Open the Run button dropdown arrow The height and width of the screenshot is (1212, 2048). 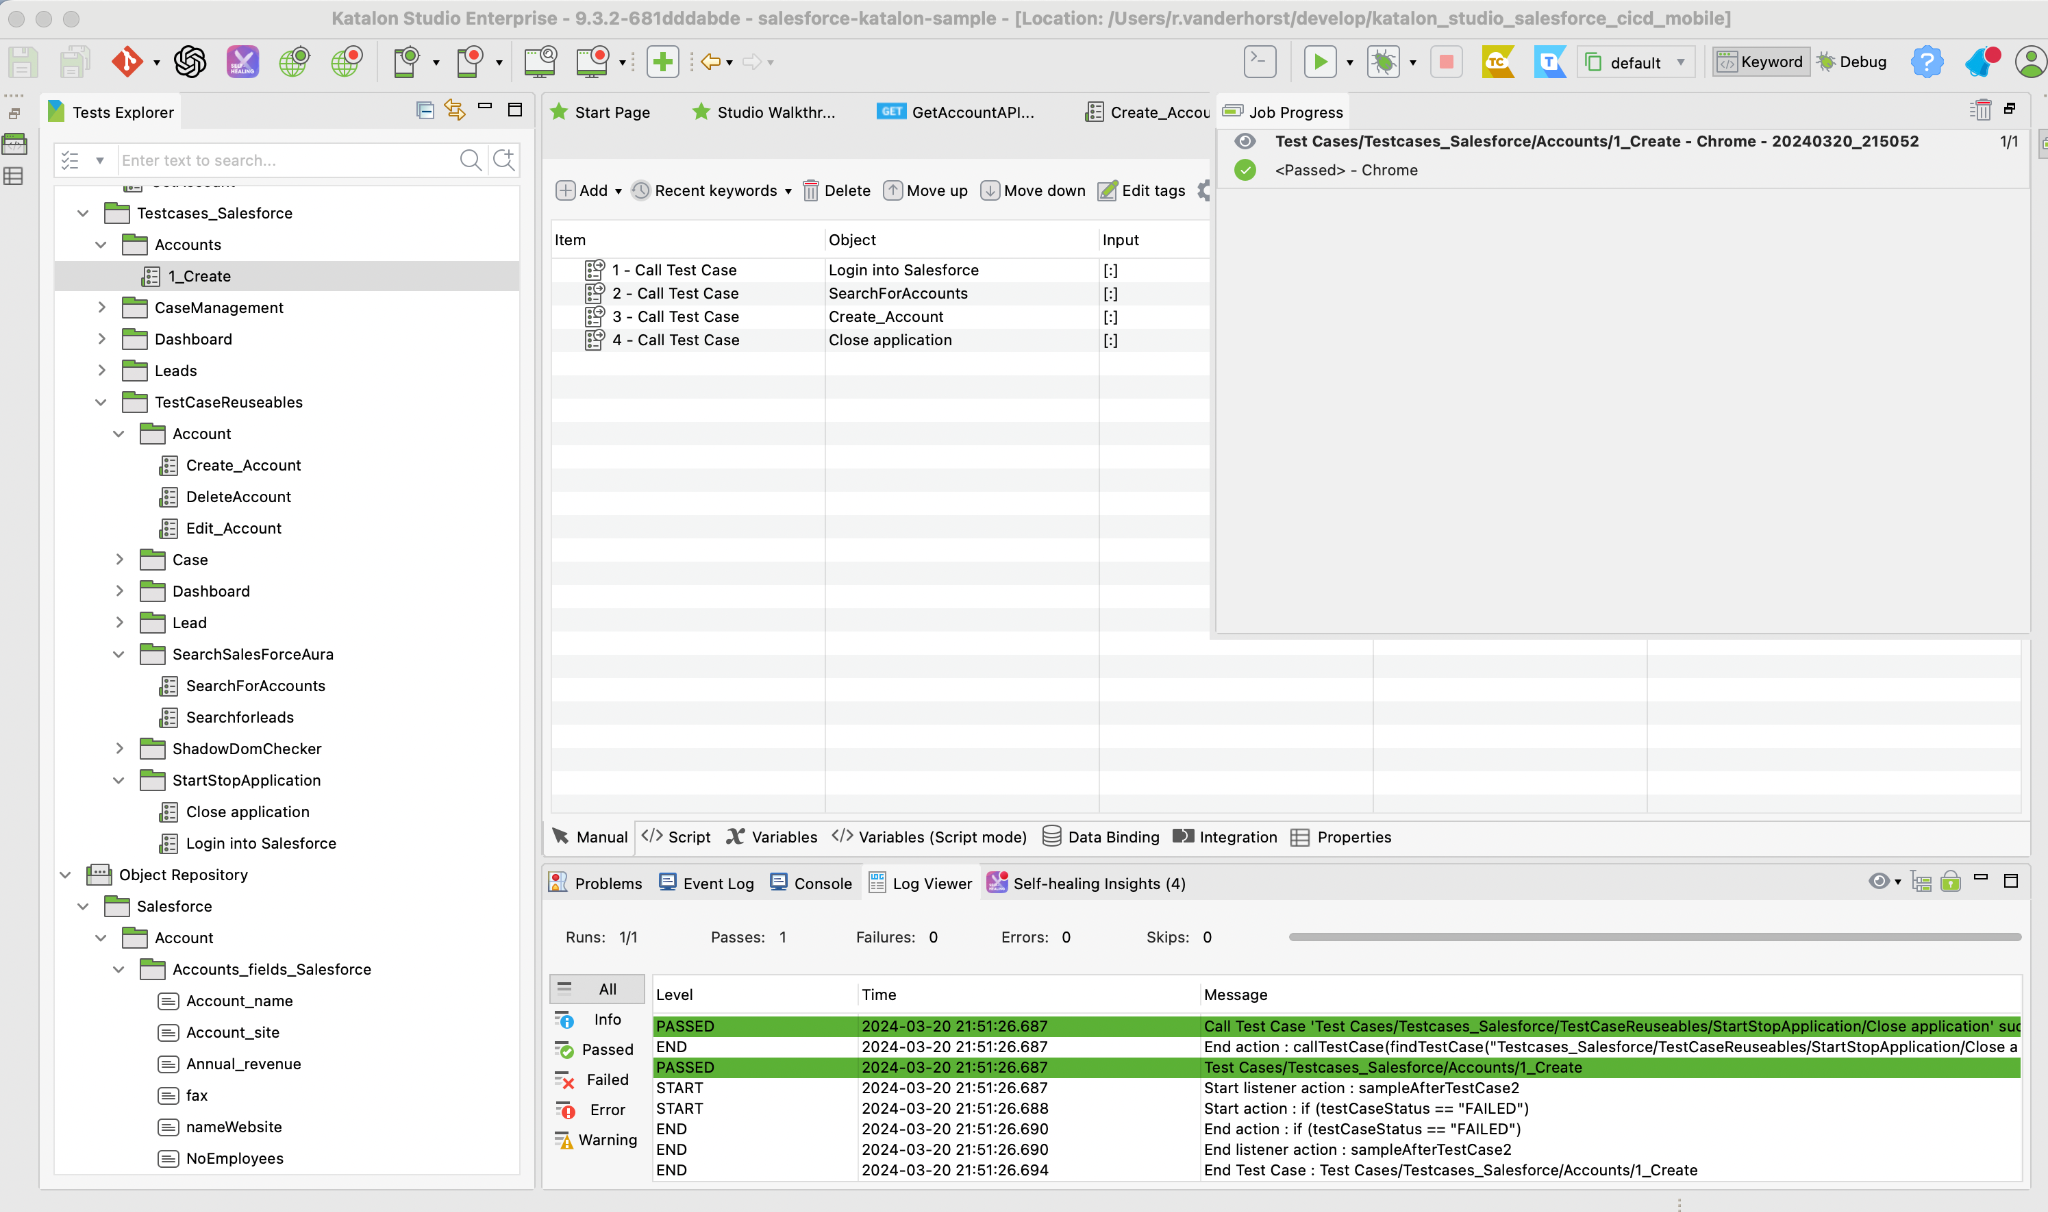[1350, 63]
